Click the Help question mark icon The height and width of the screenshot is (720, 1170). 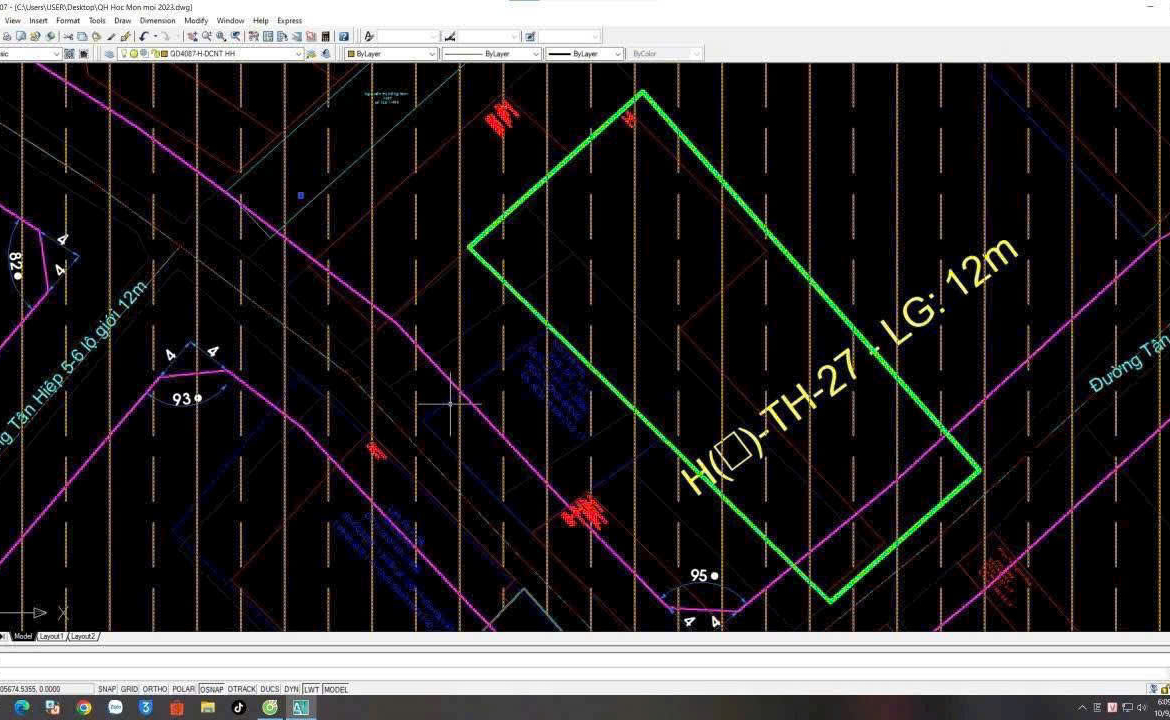pyautogui.click(x=344, y=36)
